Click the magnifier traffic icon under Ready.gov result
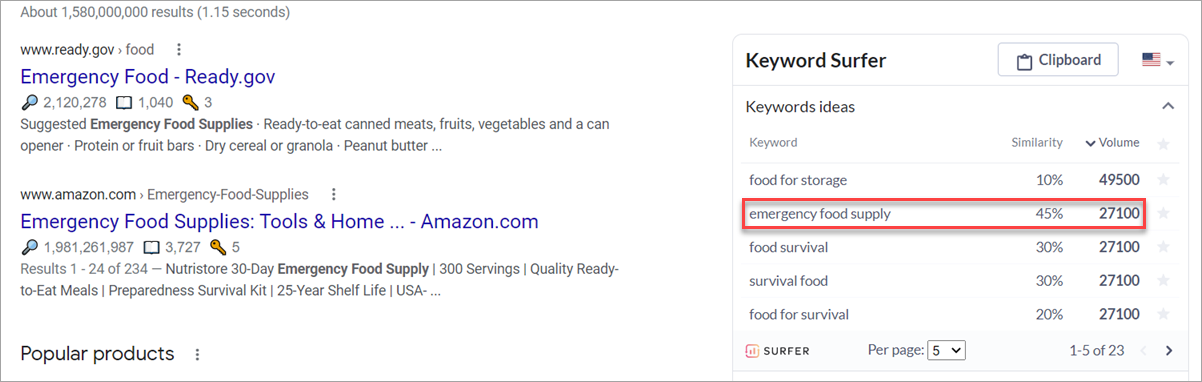Image resolution: width=1202 pixels, height=382 pixels. (x=27, y=102)
